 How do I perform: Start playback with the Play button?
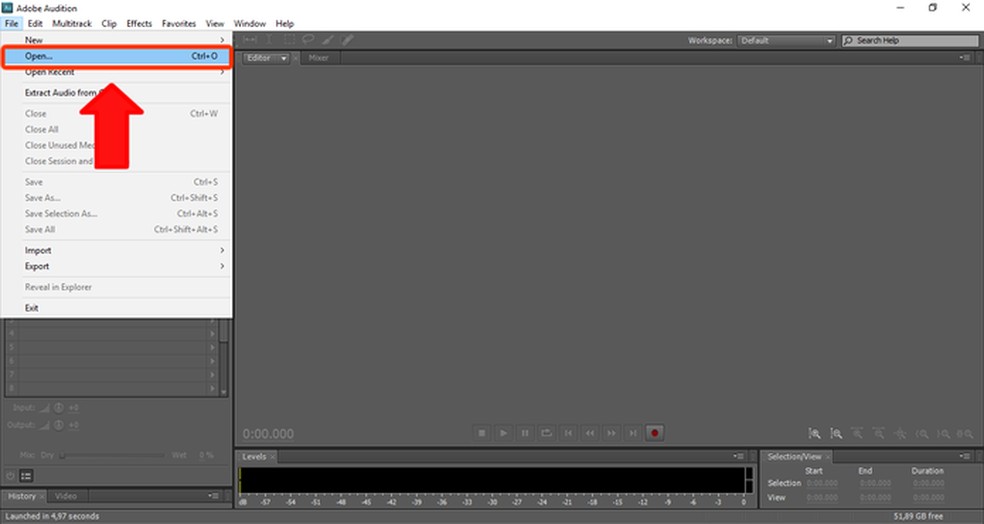pyautogui.click(x=503, y=433)
